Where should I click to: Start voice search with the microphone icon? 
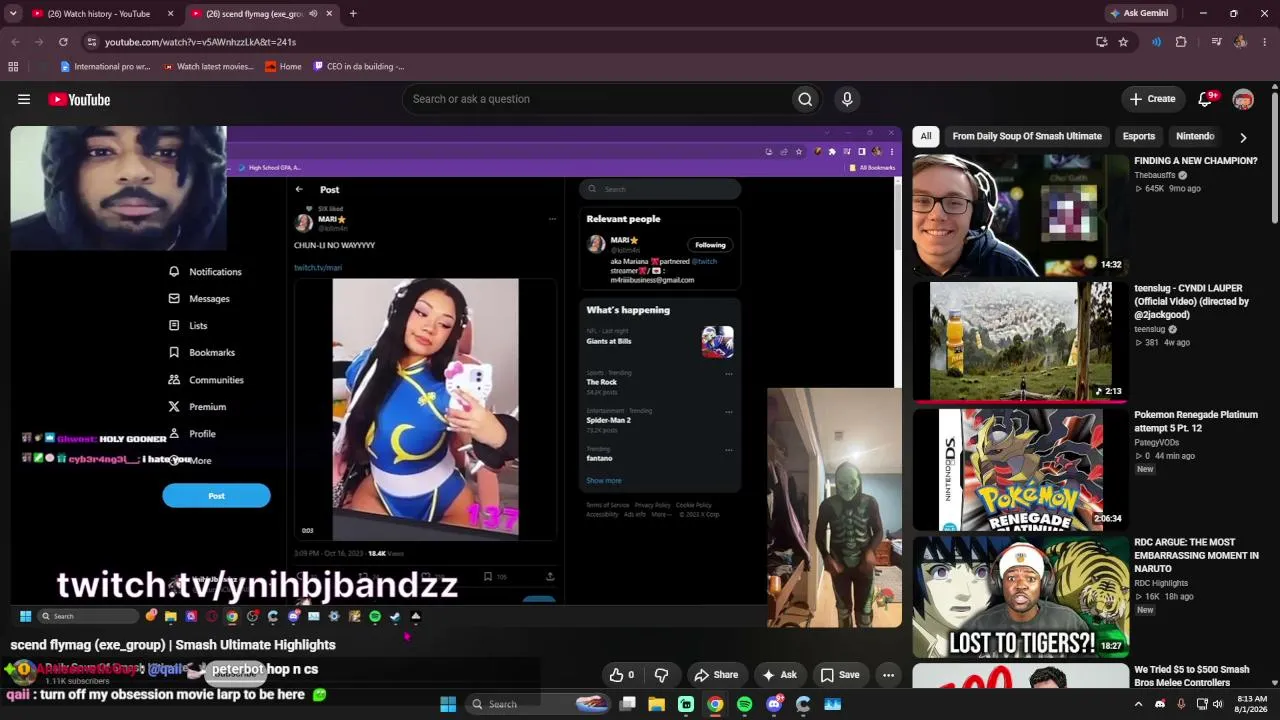[x=847, y=99]
